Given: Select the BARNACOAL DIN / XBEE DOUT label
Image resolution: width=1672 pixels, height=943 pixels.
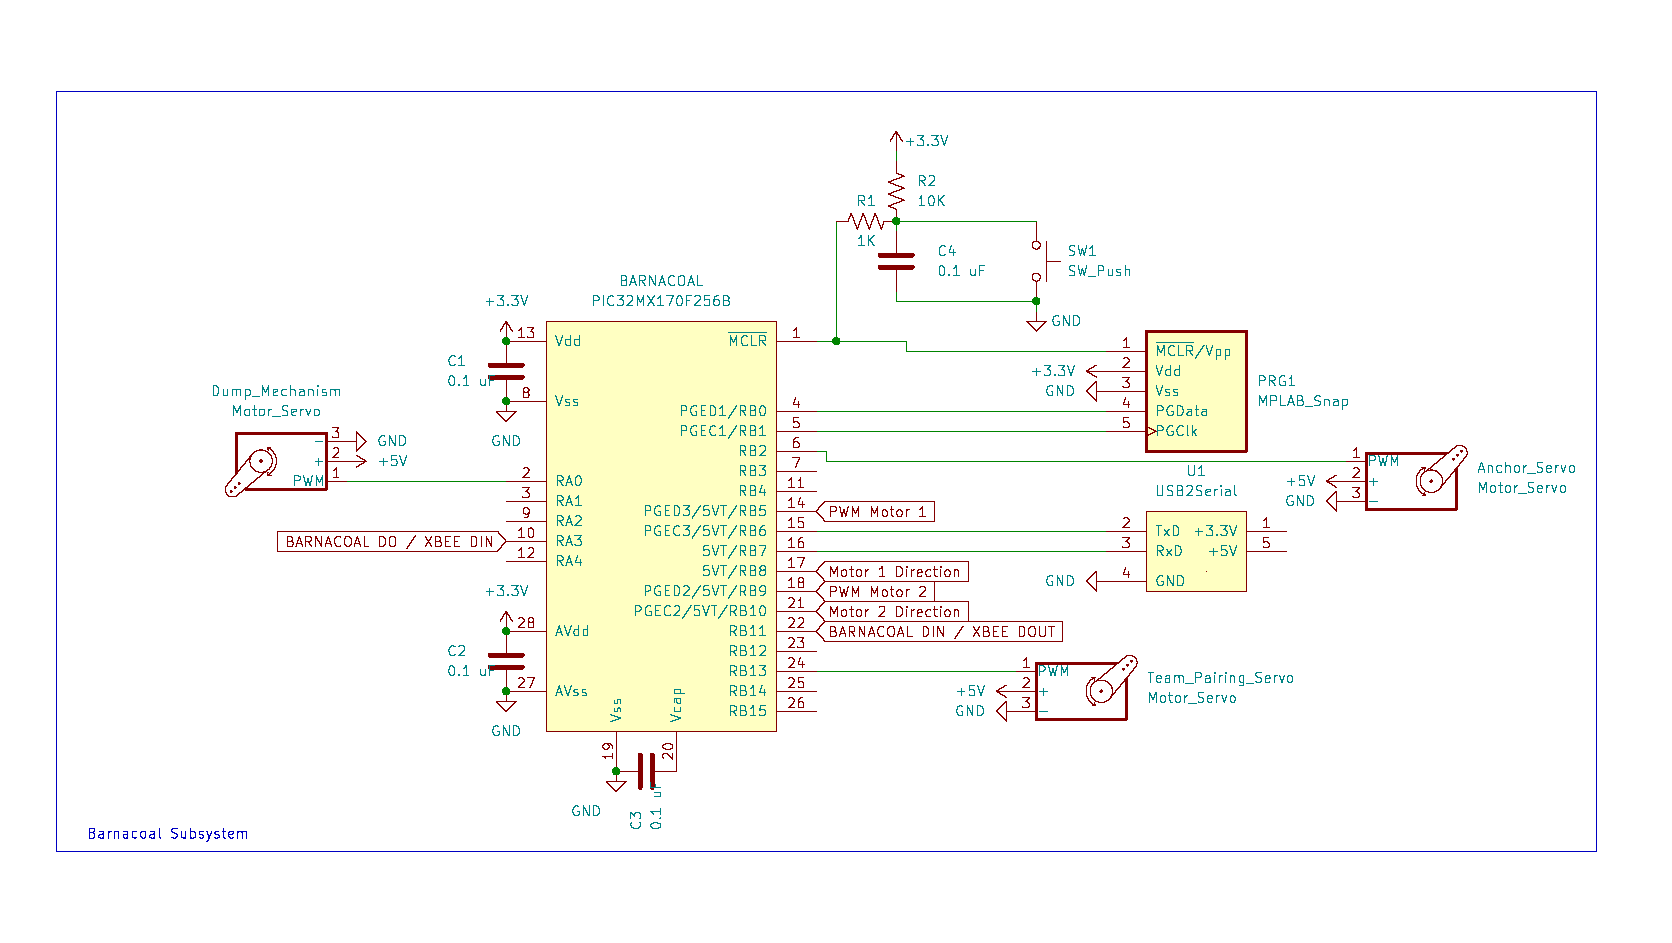Looking at the screenshot, I should coord(940,631).
